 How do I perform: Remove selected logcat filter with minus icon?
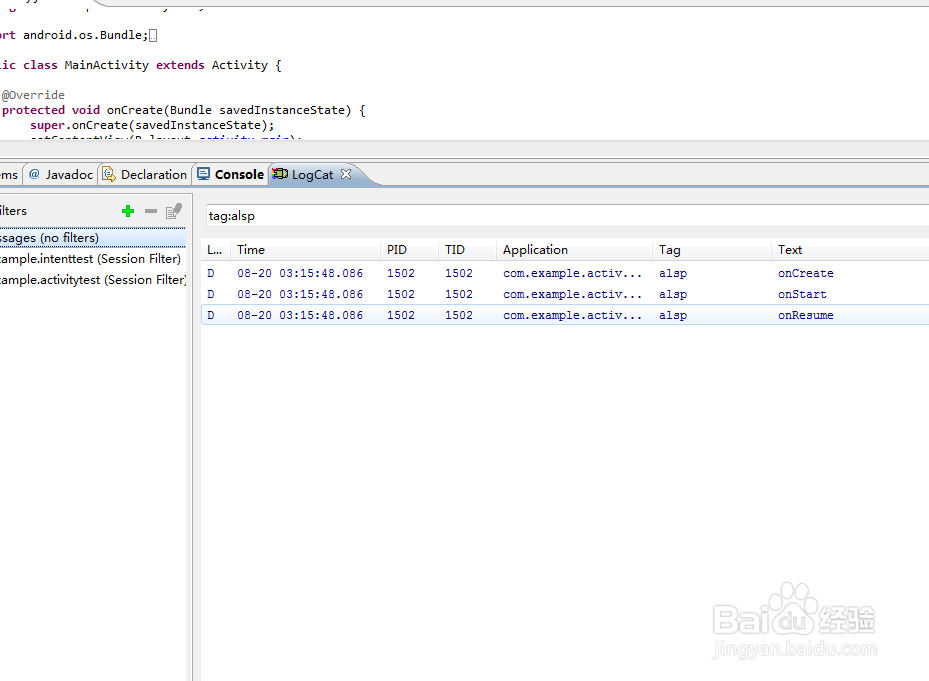151,211
